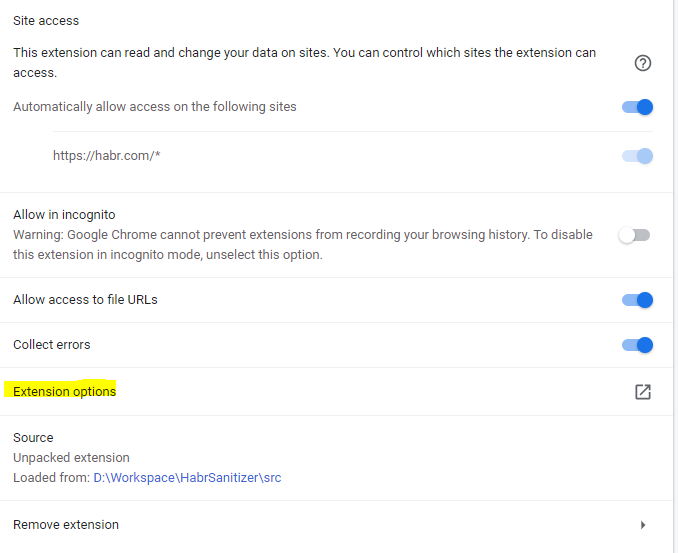Click the Automatically allow access label text
This screenshot has height=553, width=678.
click(x=155, y=107)
